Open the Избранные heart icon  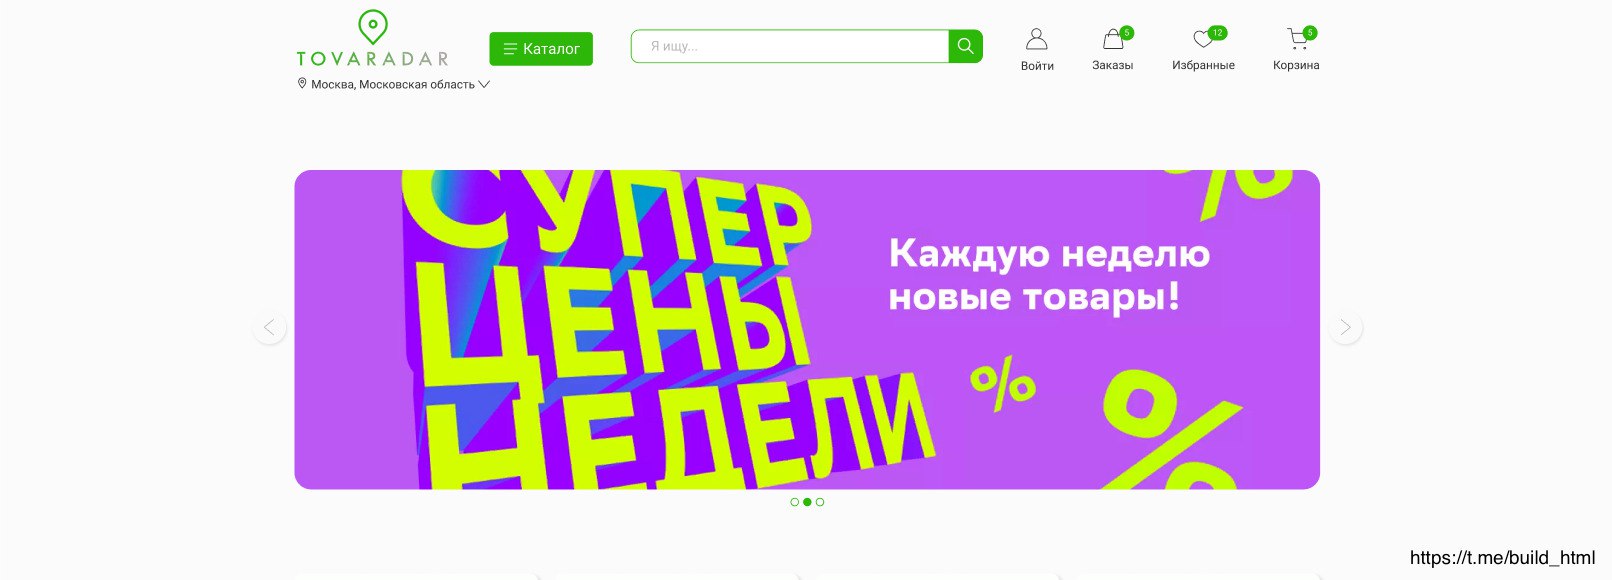1204,39
